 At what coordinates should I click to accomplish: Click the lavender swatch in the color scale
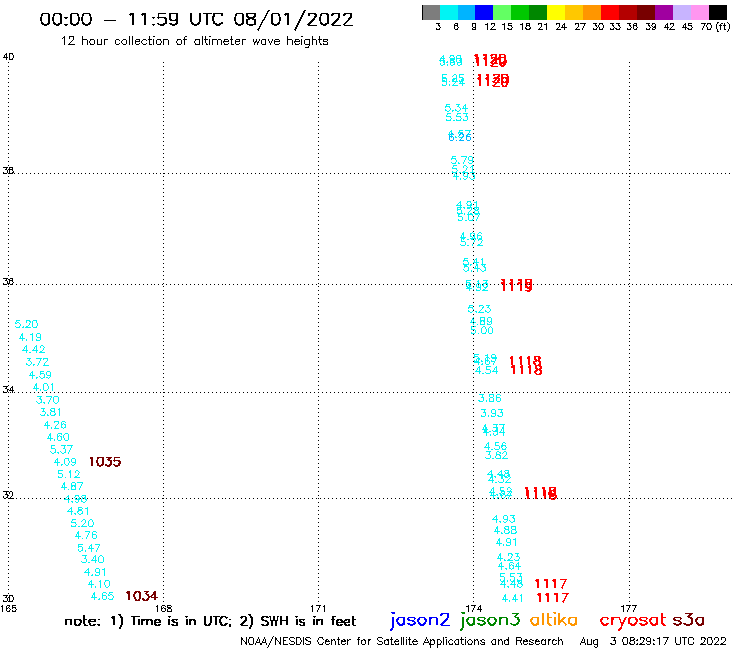(681, 12)
